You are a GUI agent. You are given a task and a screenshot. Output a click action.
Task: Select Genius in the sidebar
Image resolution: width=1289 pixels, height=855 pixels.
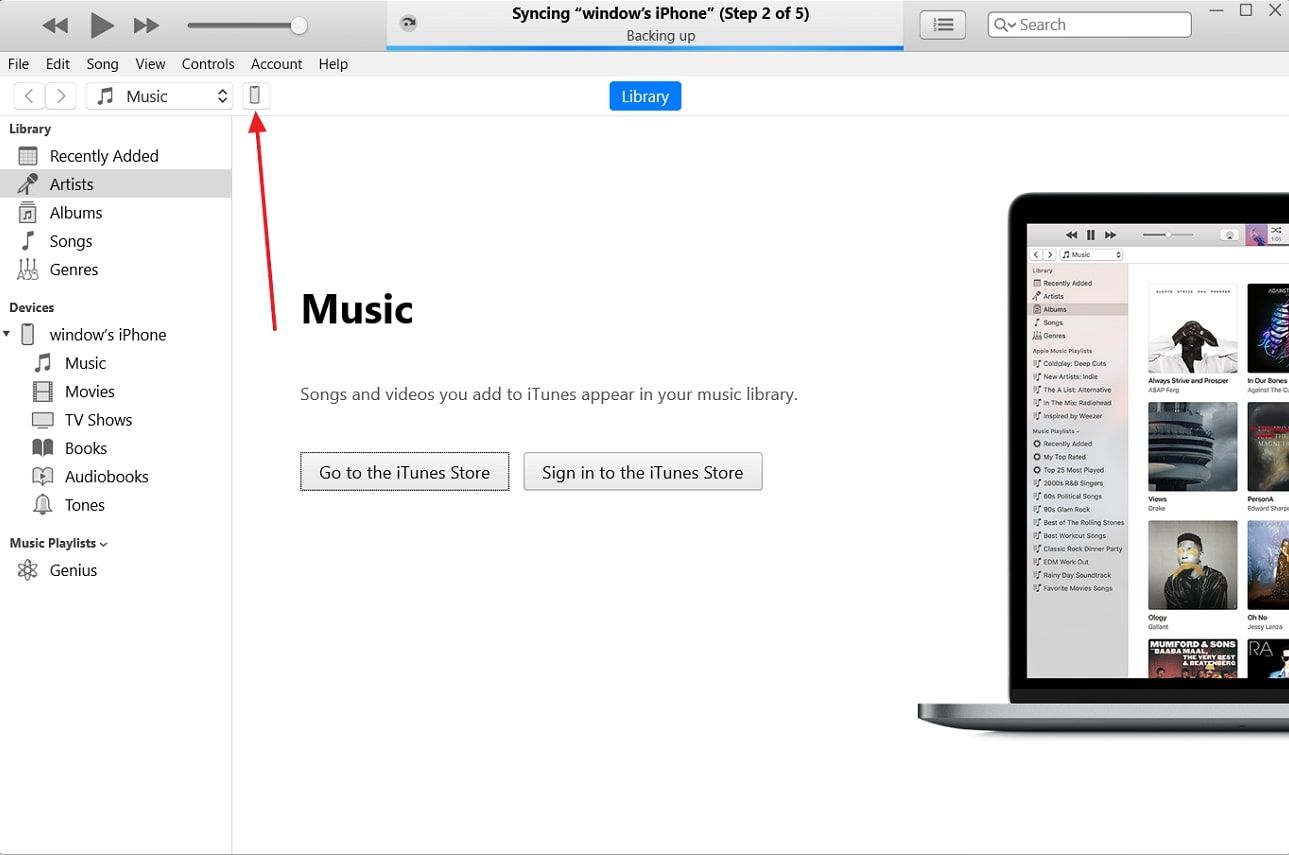pyautogui.click(x=73, y=570)
